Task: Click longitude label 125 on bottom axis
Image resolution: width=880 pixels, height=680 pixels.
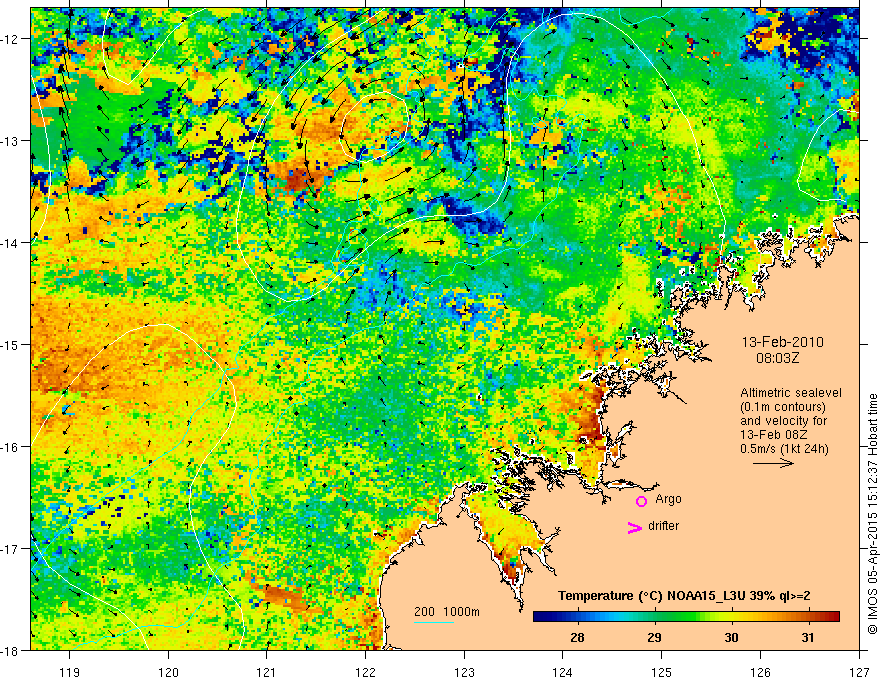Action: pyautogui.click(x=662, y=672)
